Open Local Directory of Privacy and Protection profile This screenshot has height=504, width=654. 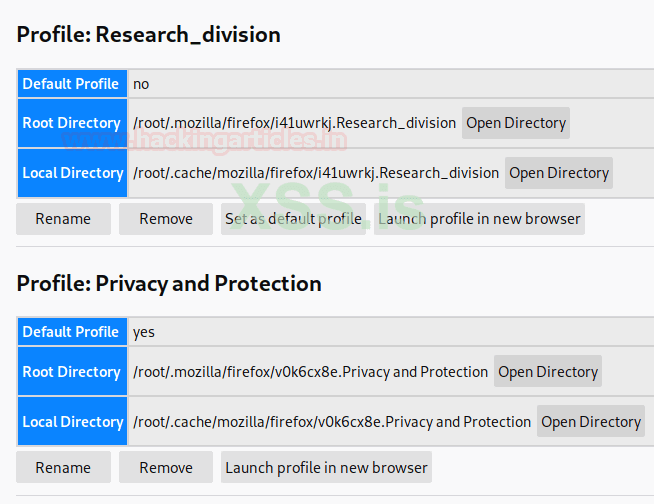591,421
